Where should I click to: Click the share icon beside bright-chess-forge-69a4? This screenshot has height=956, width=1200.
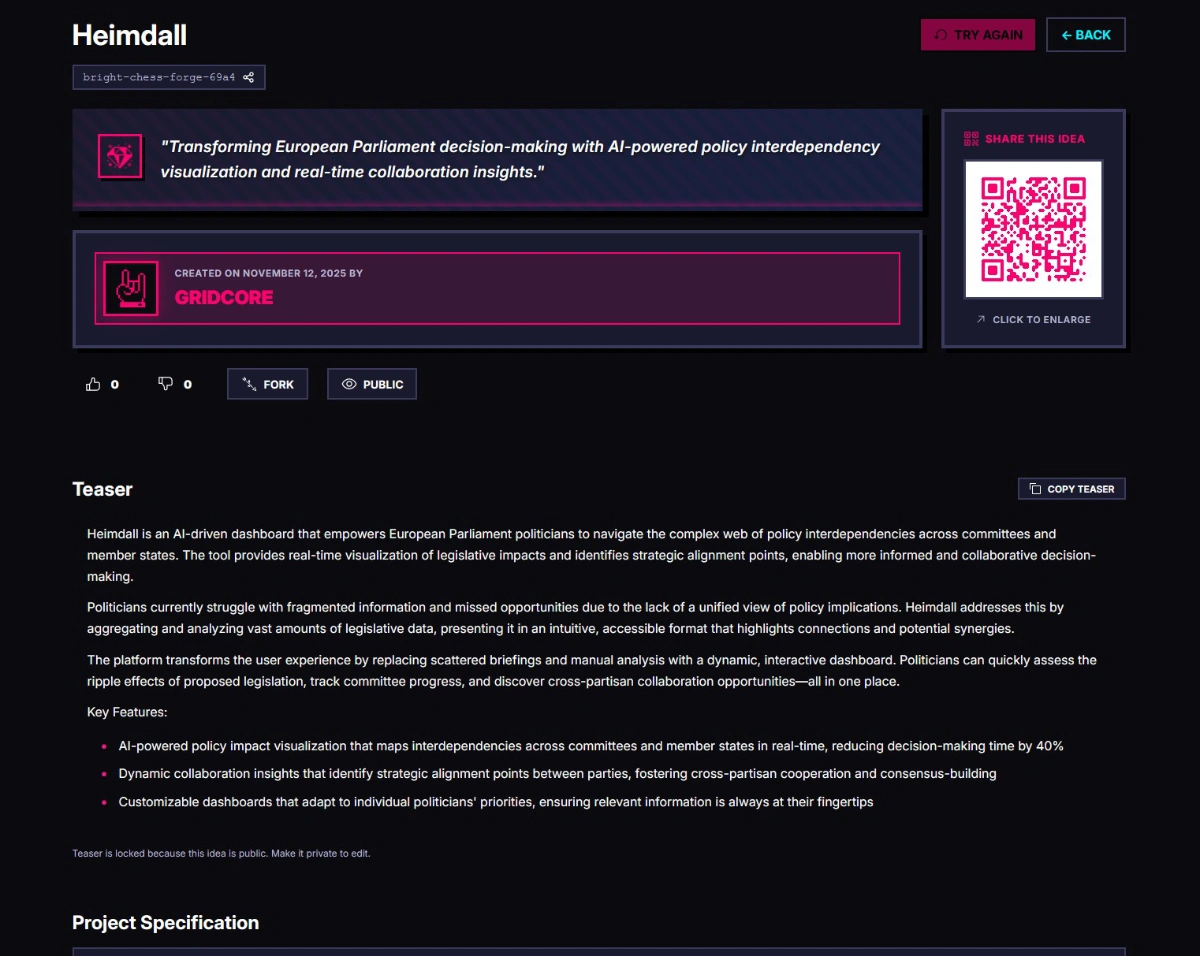(249, 77)
